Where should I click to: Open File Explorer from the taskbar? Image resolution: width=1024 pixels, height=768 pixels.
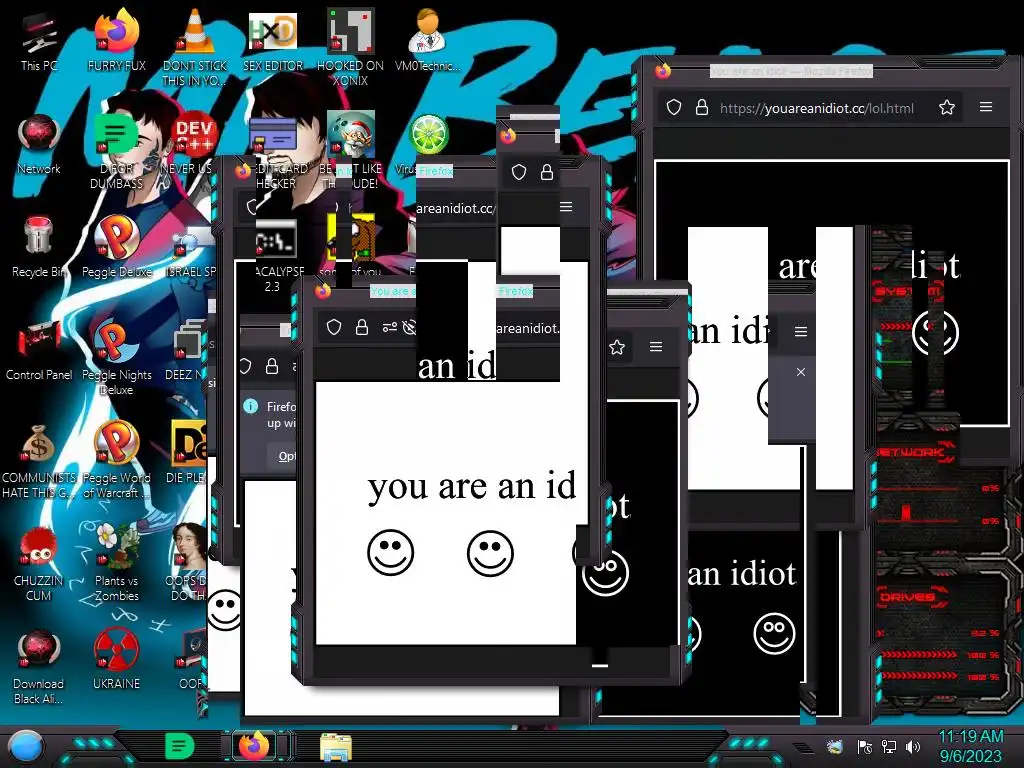(336, 747)
